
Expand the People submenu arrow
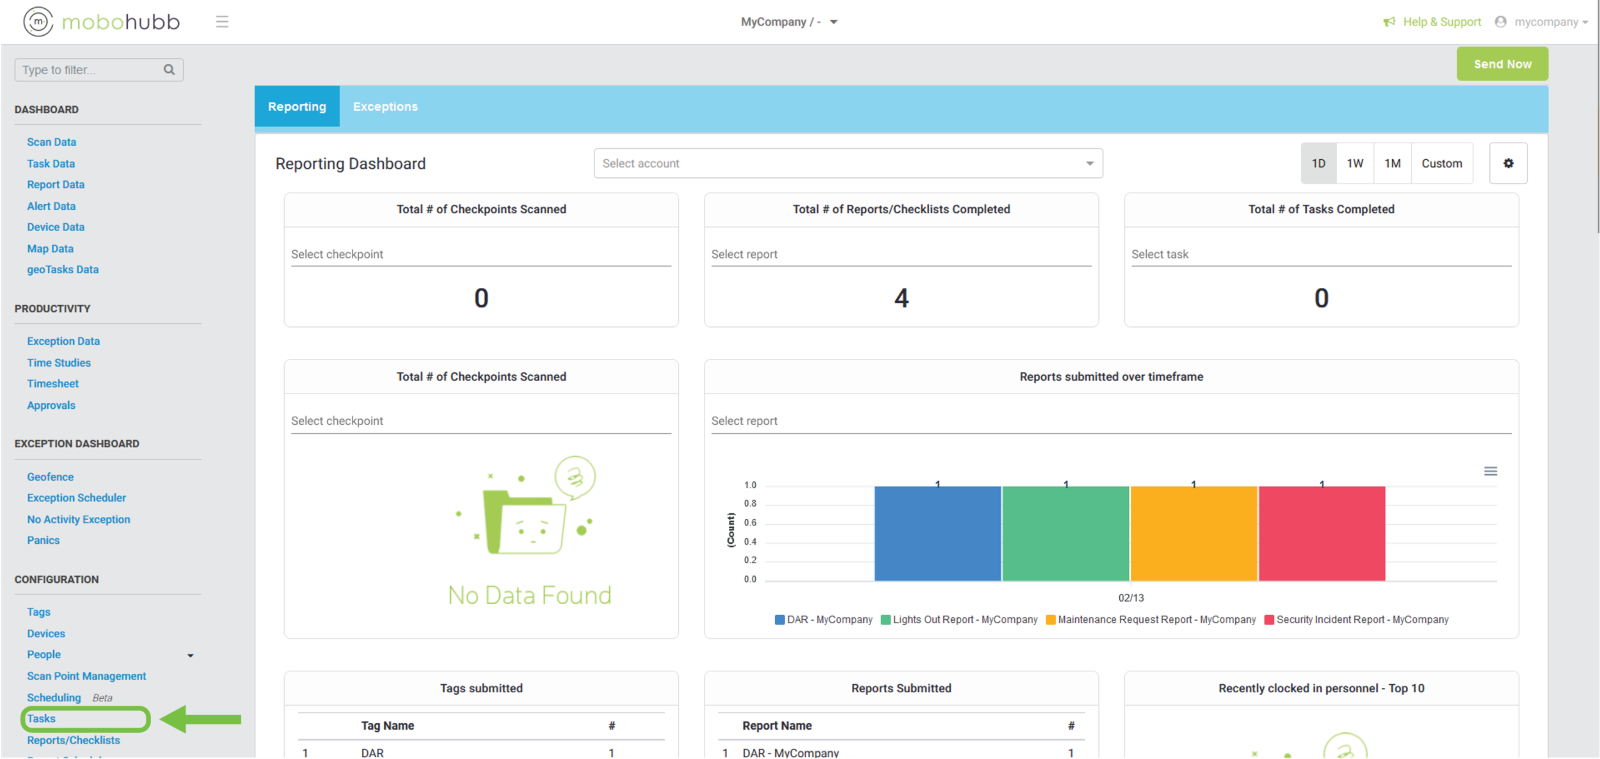(190, 656)
